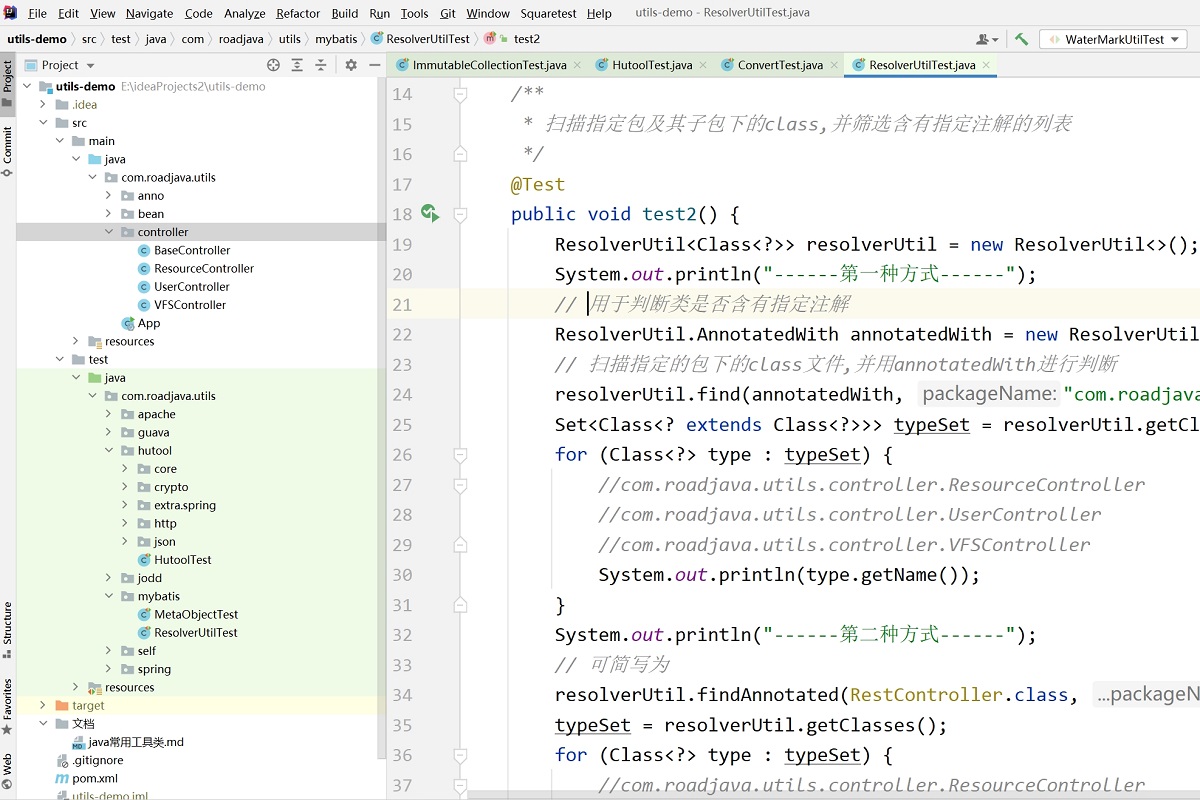Click the Collapse All icon in Project panel

tap(321, 65)
